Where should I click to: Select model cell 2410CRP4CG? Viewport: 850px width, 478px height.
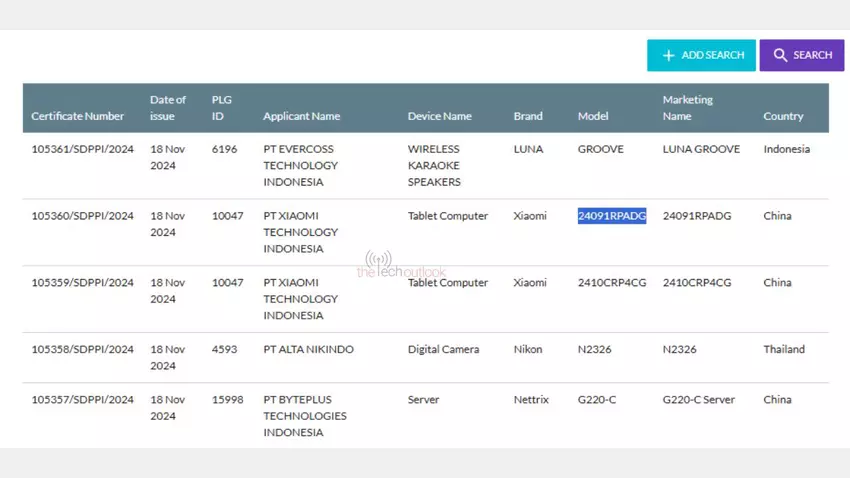point(612,283)
